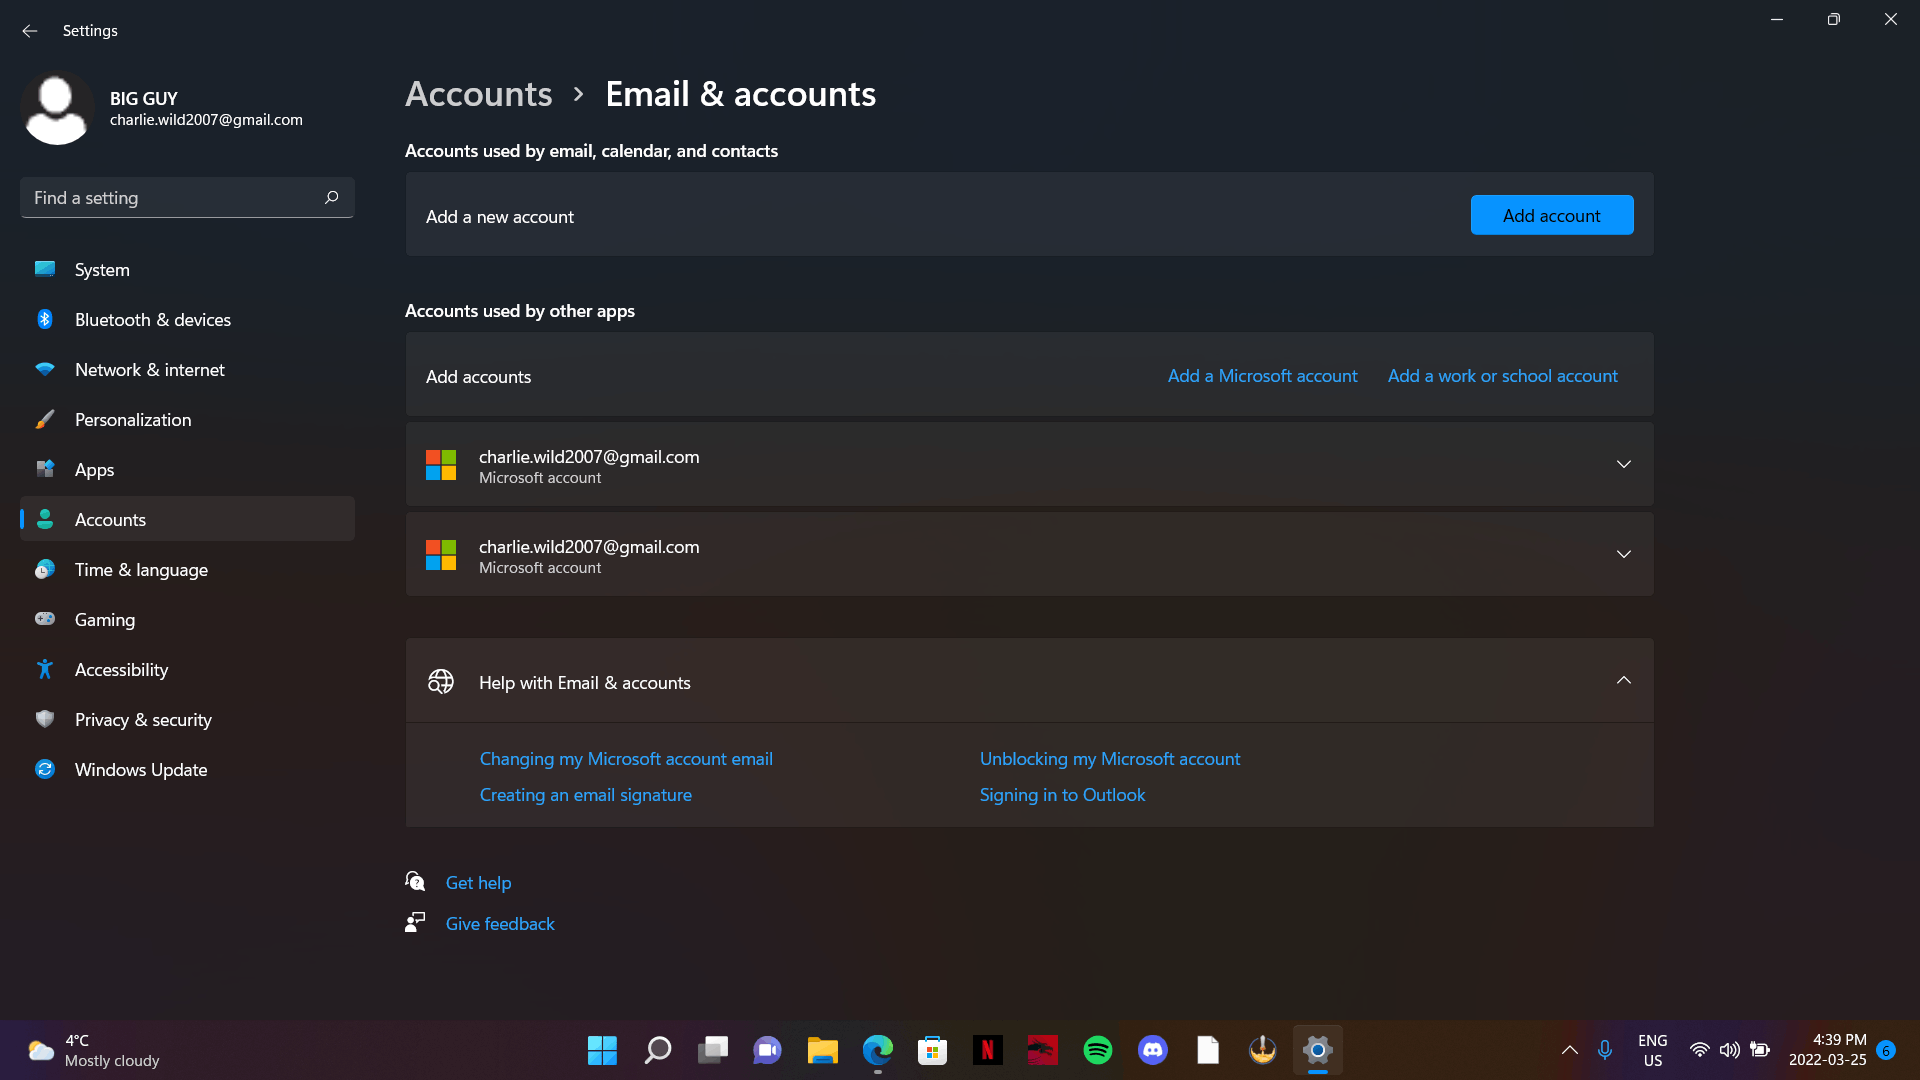Go back using the Settings back arrow

click(x=30, y=31)
